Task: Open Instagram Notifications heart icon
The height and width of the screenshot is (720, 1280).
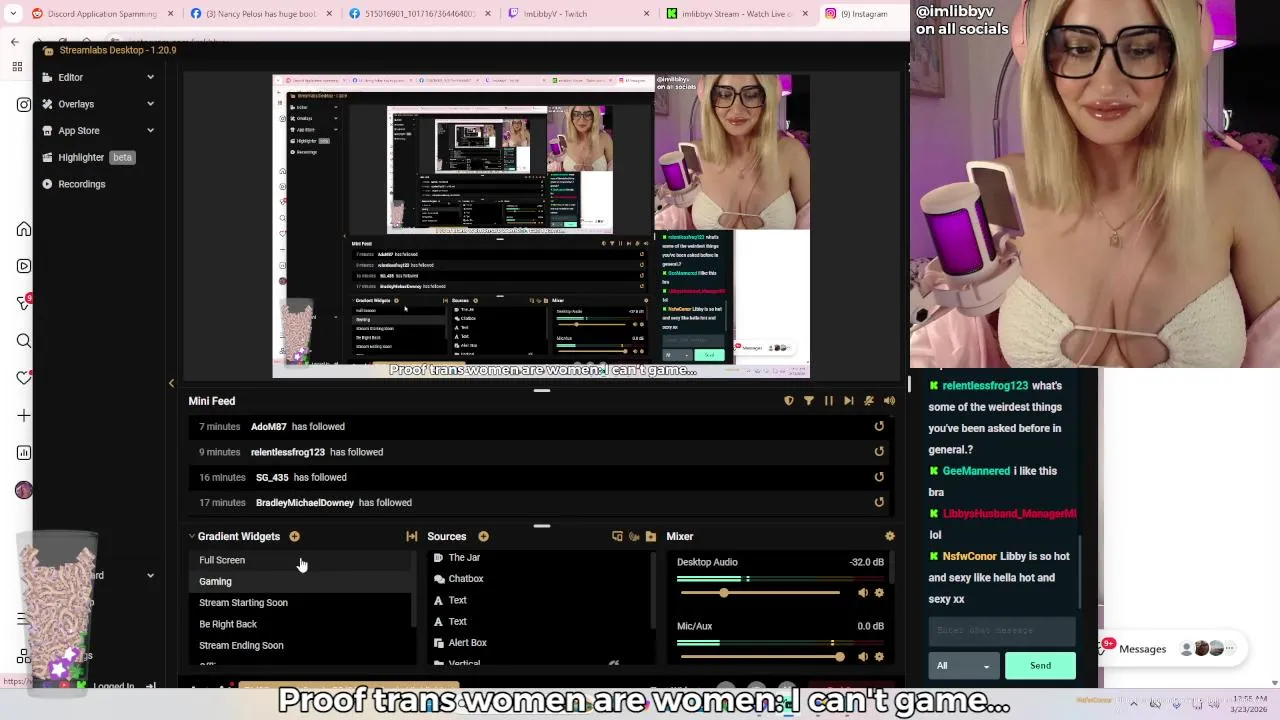Action: click(24, 378)
